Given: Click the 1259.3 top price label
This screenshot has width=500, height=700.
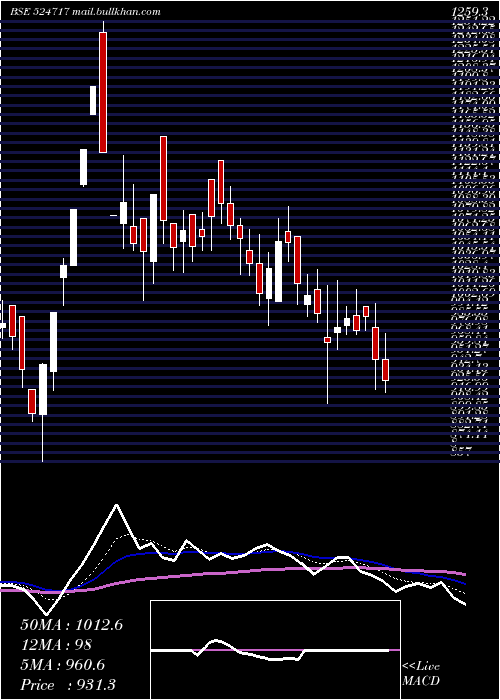Looking at the screenshot, I should click(x=472, y=12).
